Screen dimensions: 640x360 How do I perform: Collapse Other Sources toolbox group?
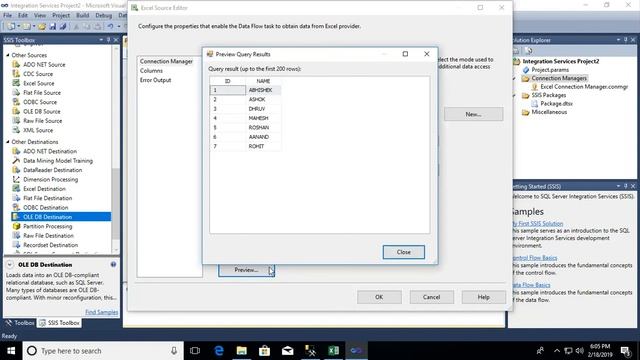point(8,55)
